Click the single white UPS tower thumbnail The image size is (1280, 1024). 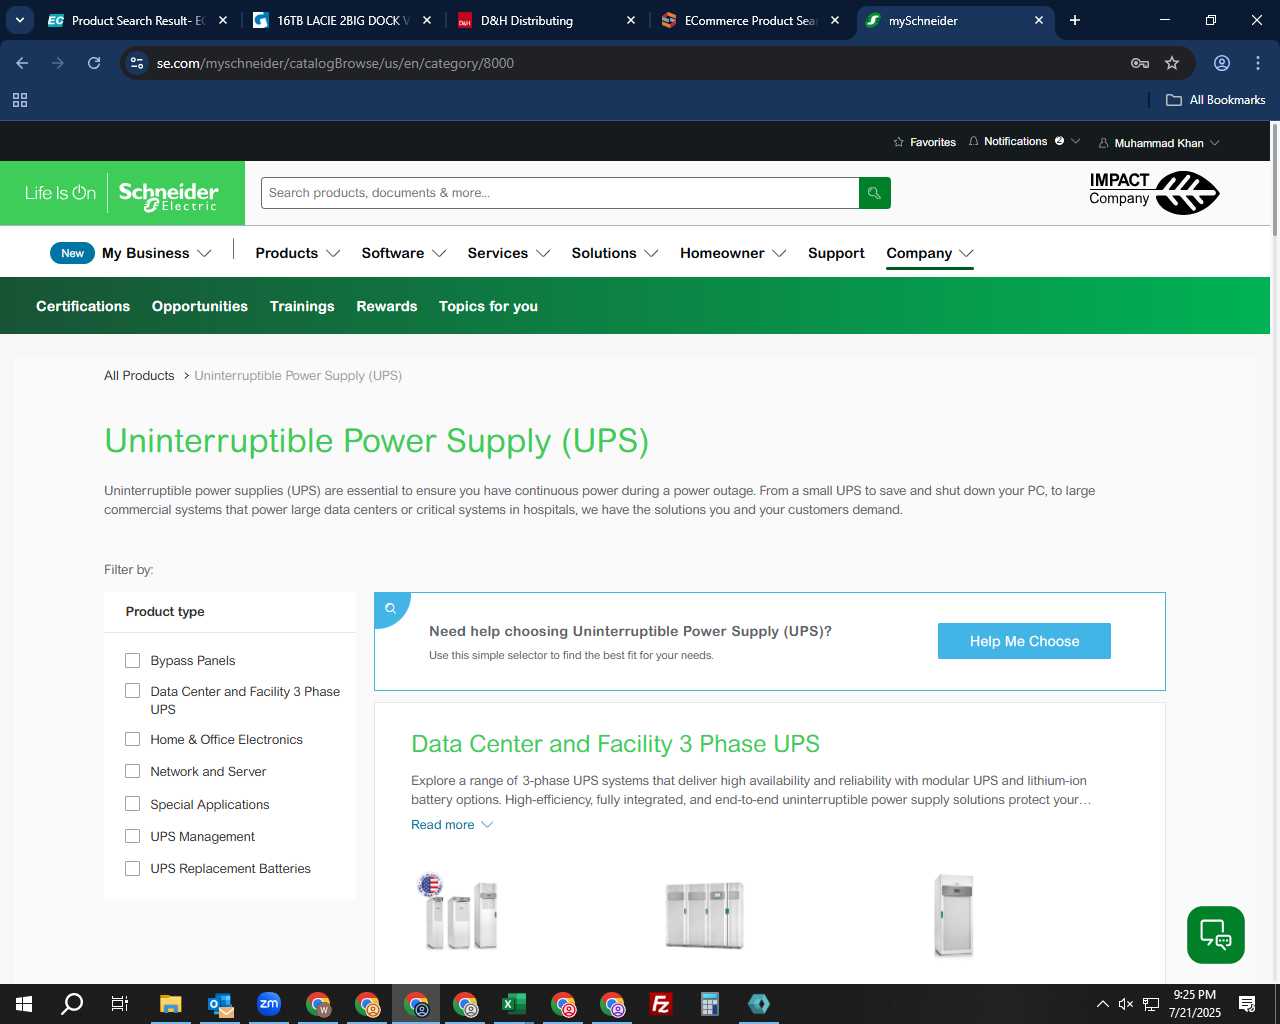(953, 915)
